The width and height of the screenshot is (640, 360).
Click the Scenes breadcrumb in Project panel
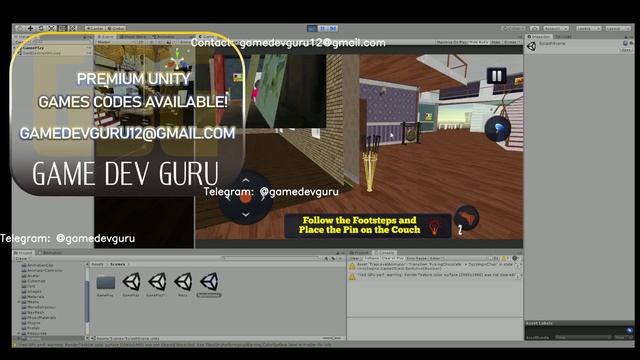click(118, 264)
